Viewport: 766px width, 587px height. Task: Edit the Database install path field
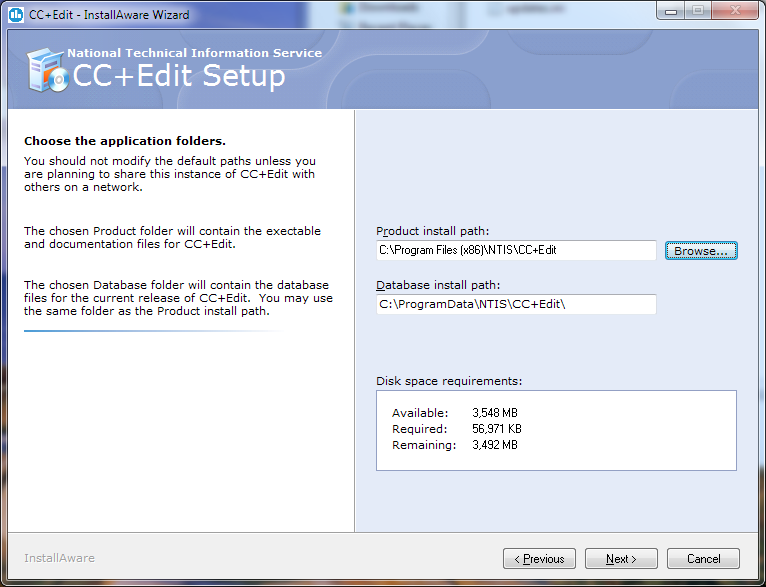[x=516, y=304]
